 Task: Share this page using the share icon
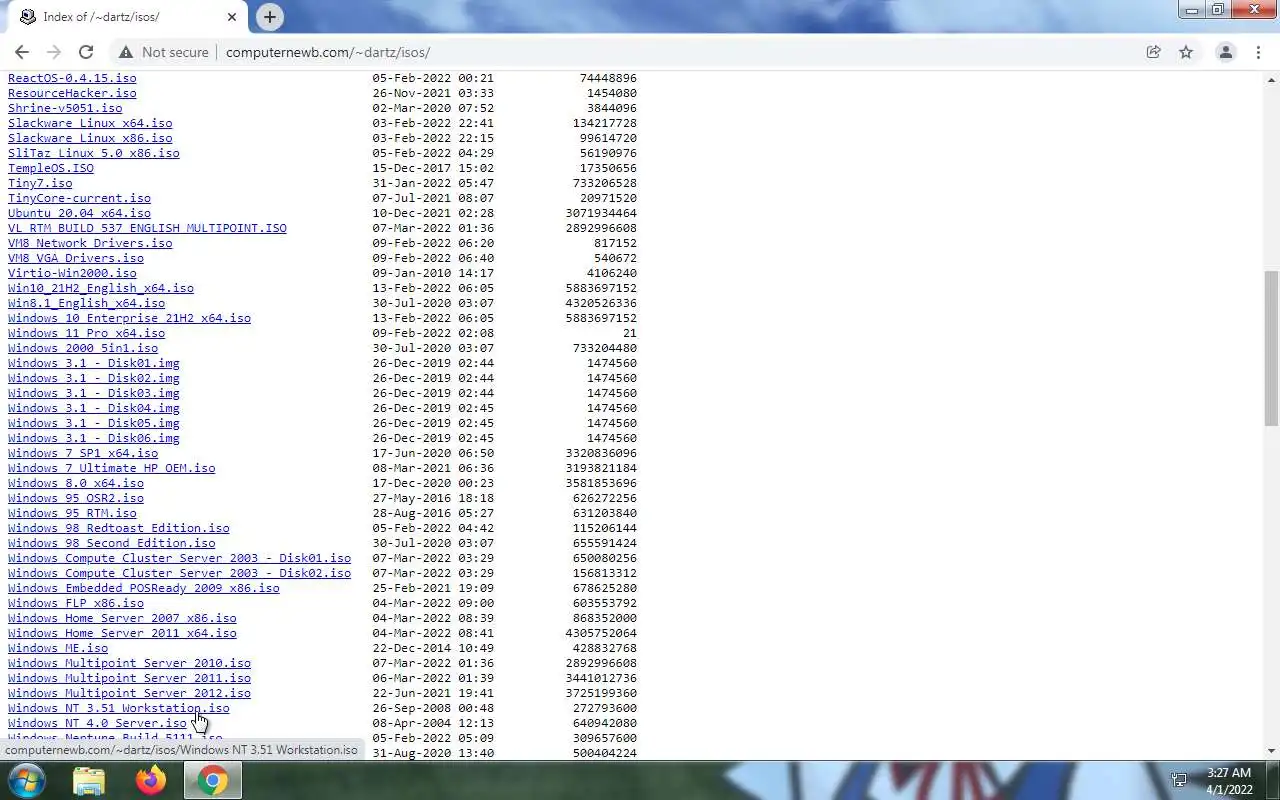pyautogui.click(x=1153, y=52)
